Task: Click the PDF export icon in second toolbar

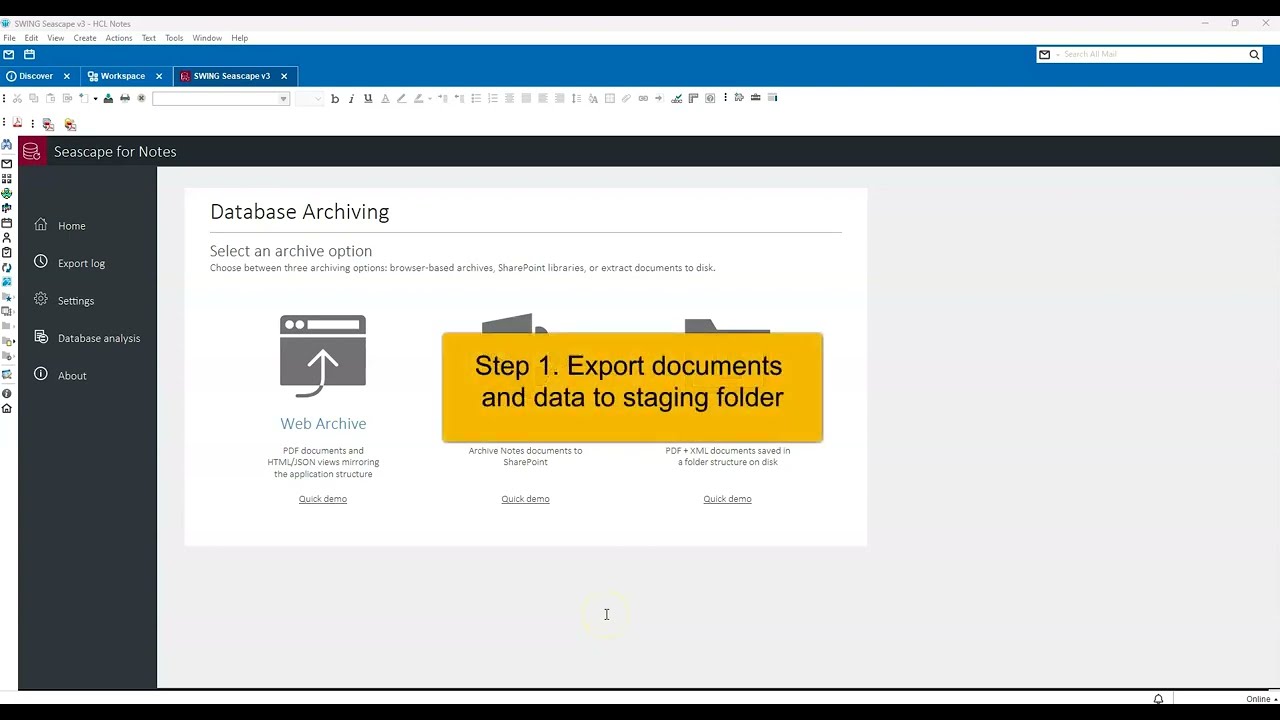Action: tap(17, 122)
